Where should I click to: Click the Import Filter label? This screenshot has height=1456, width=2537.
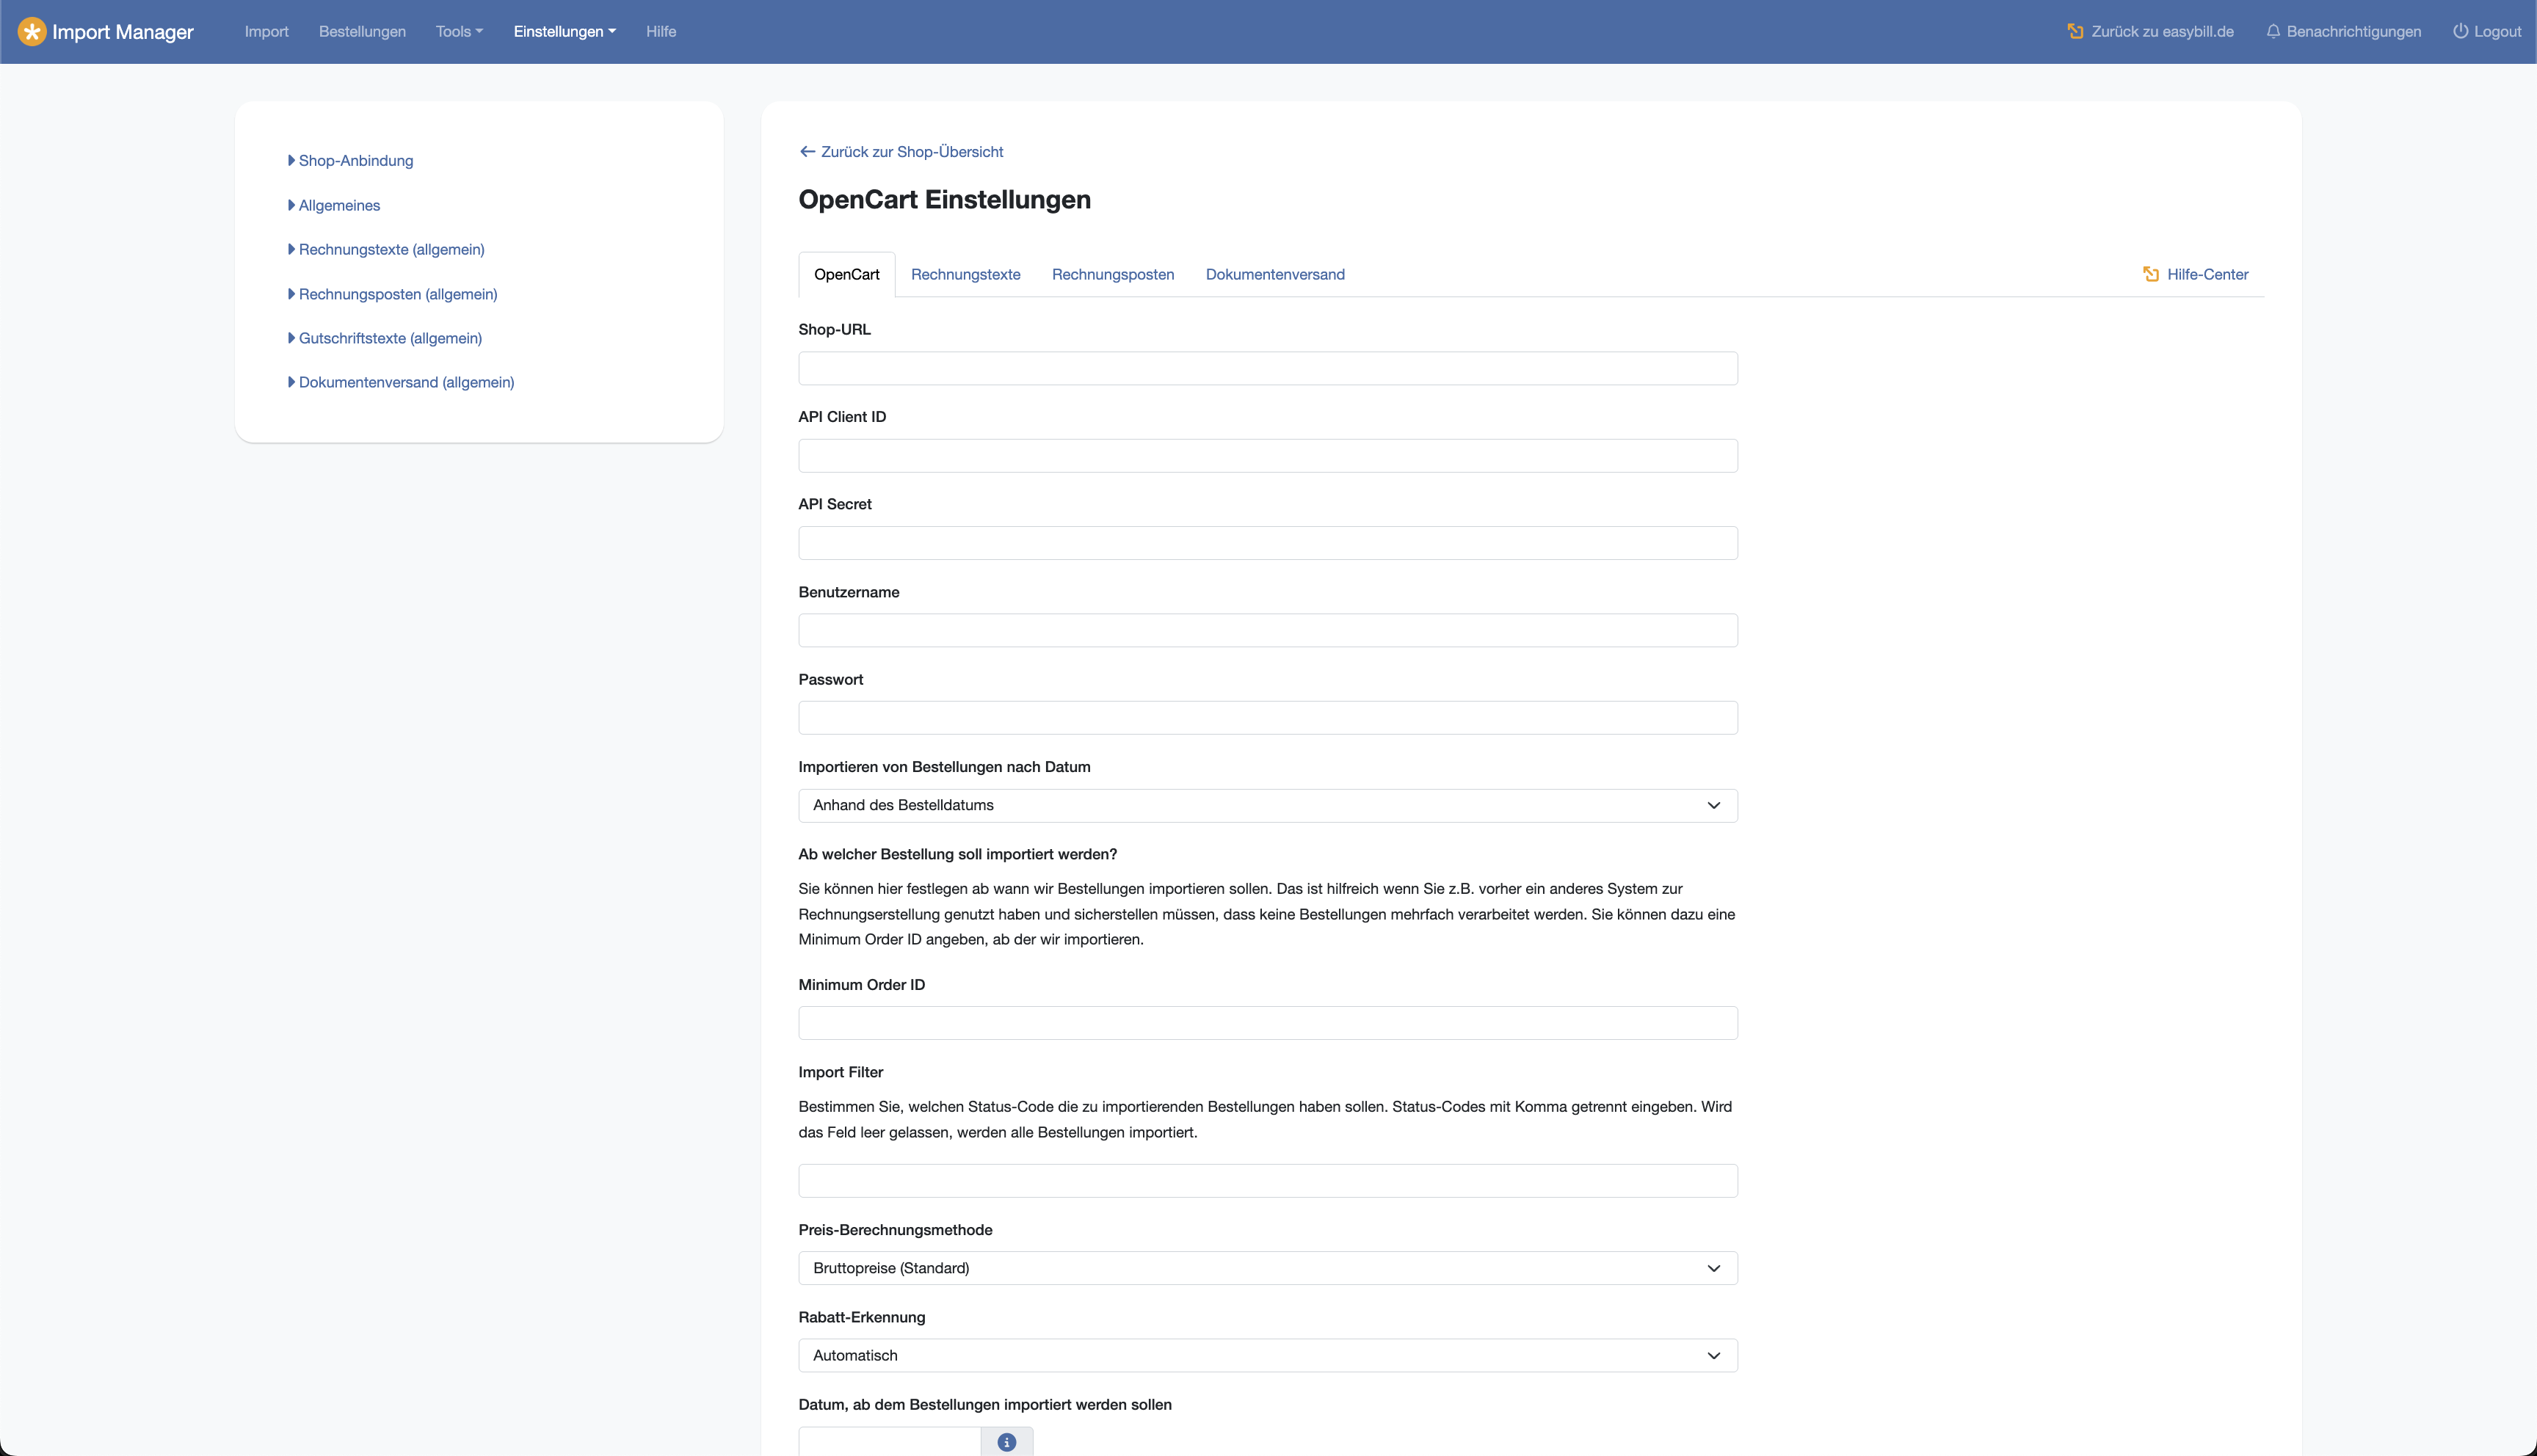point(840,1072)
